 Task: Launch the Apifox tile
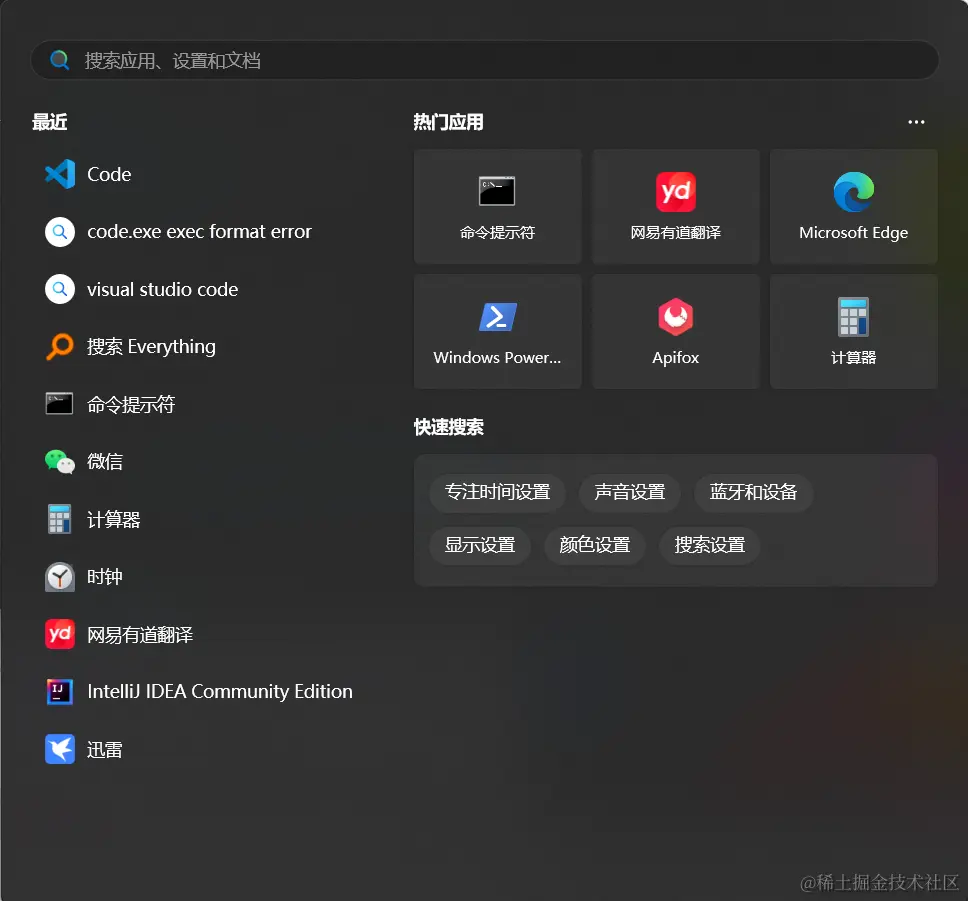(x=675, y=332)
